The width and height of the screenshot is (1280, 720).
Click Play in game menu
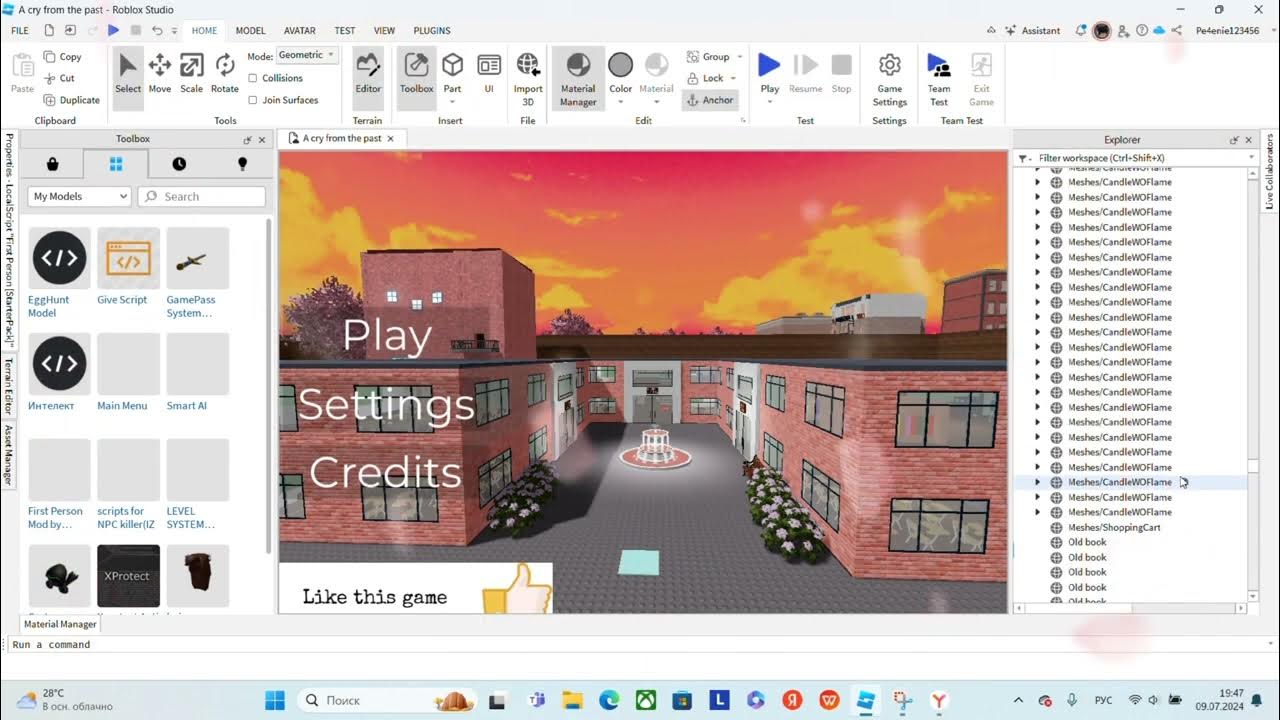pyautogui.click(x=387, y=336)
